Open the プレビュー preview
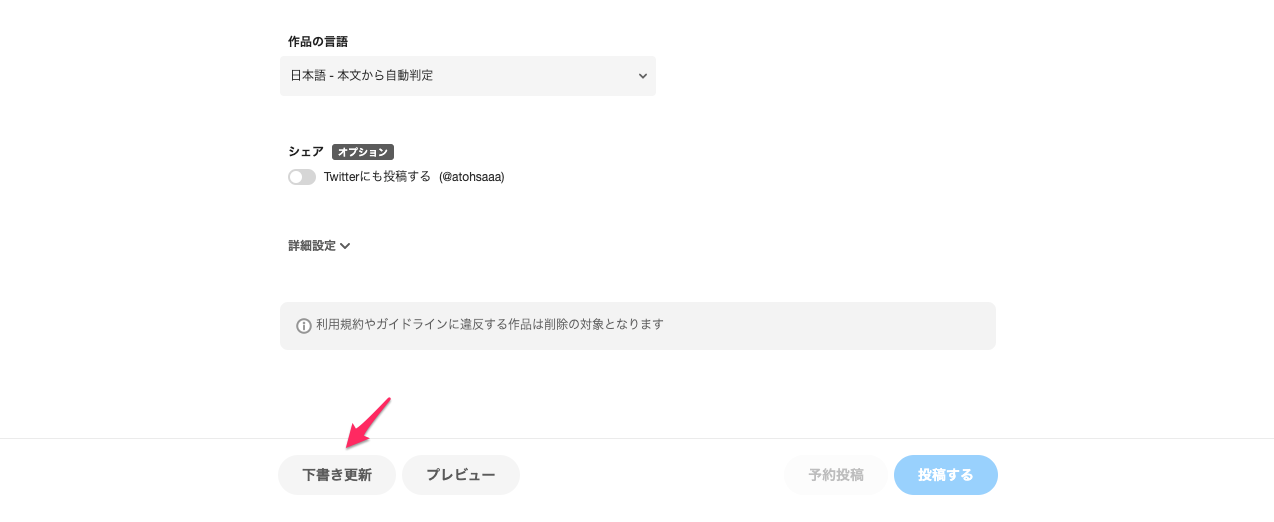This screenshot has height=522, width=1274. 461,475
